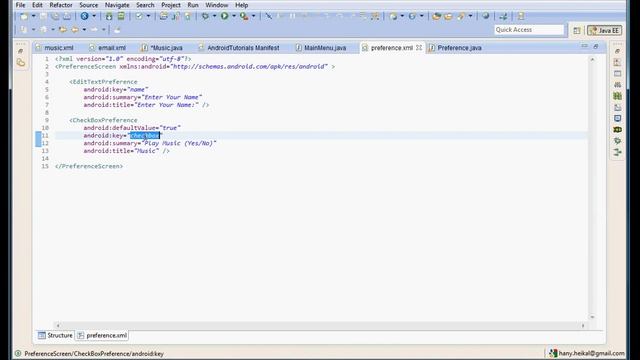Click the blue round toolbar icon
This screenshot has height=360, width=640.
click(84, 16)
